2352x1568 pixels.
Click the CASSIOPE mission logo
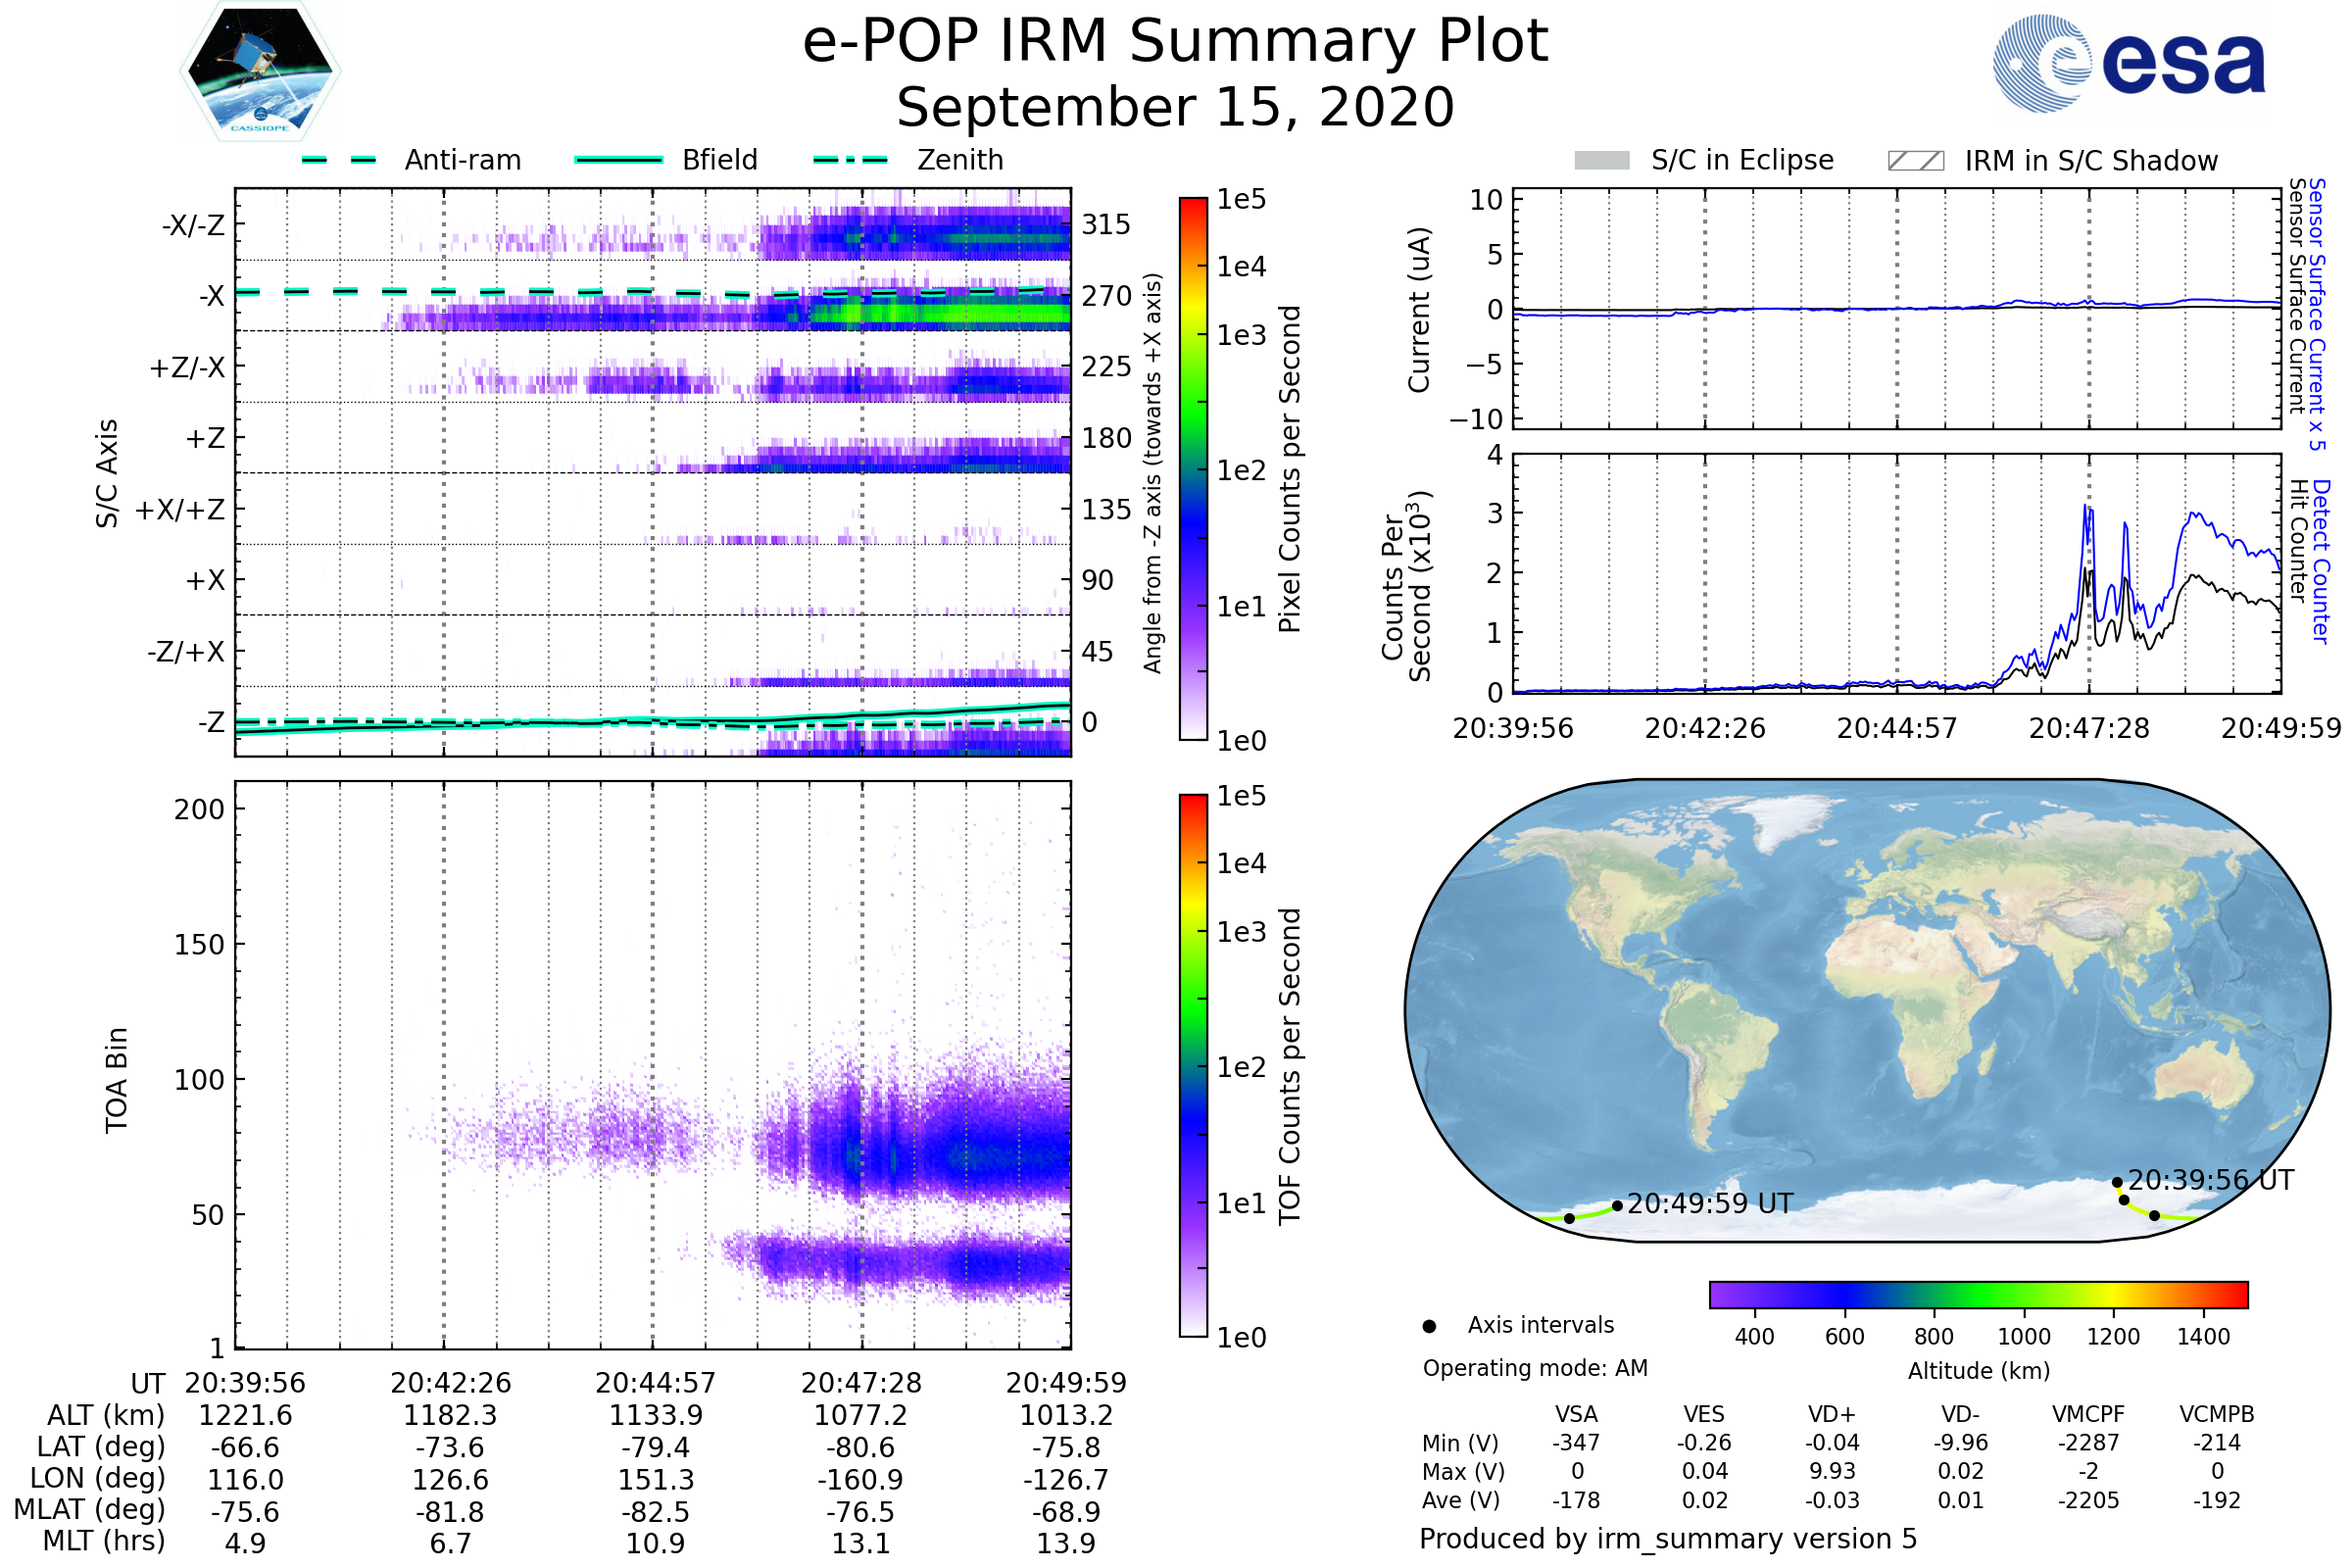click(260, 72)
